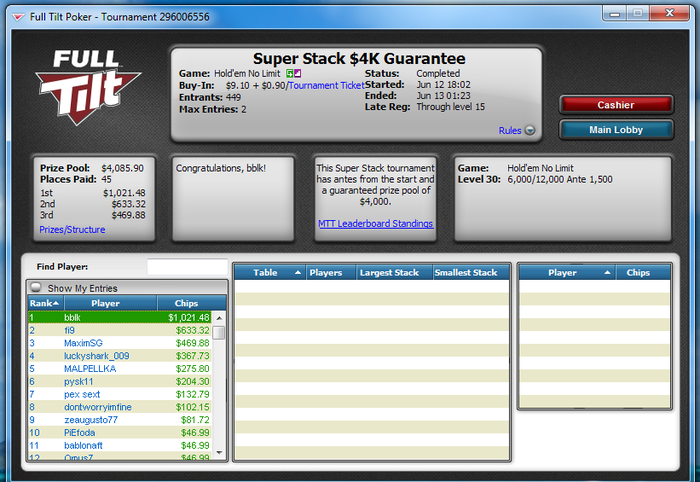
Task: Open the Cashier
Action: [x=616, y=105]
